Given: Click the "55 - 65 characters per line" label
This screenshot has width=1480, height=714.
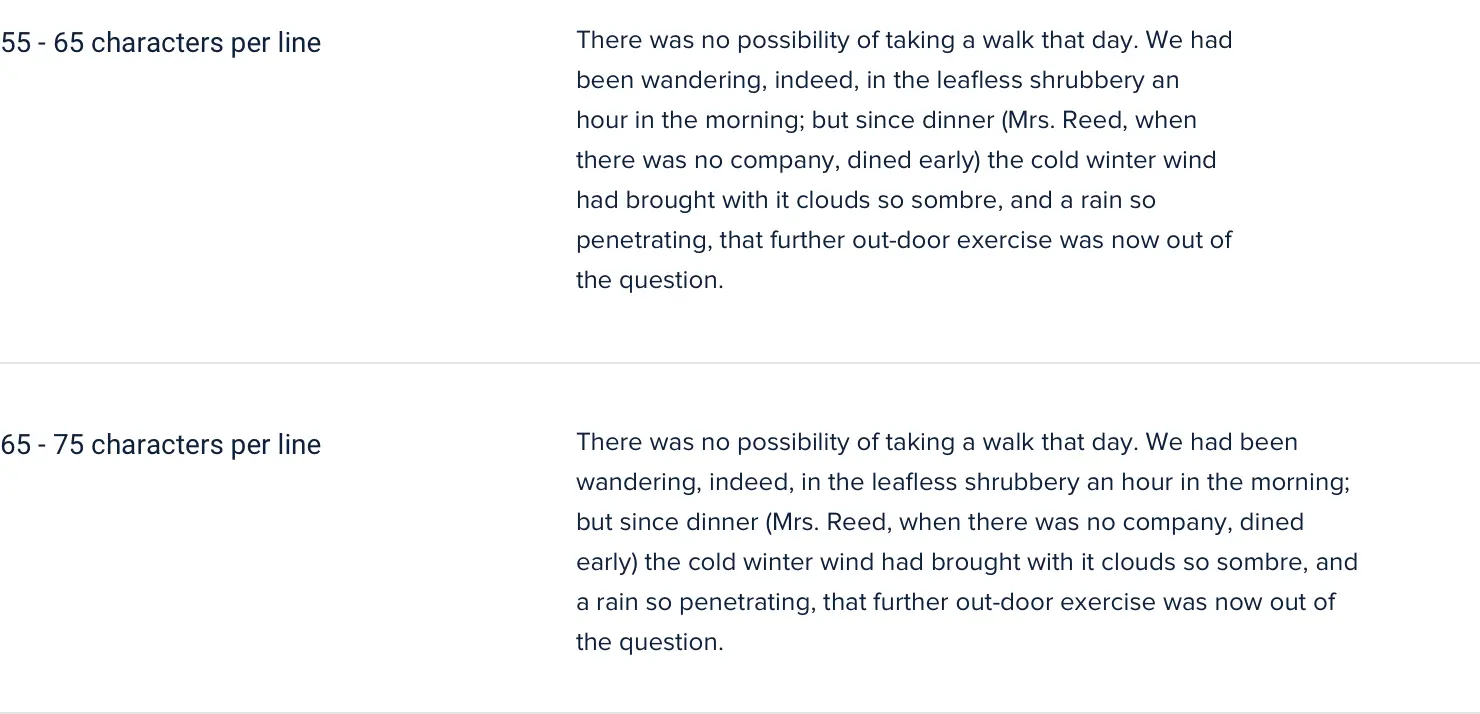Looking at the screenshot, I should (161, 43).
